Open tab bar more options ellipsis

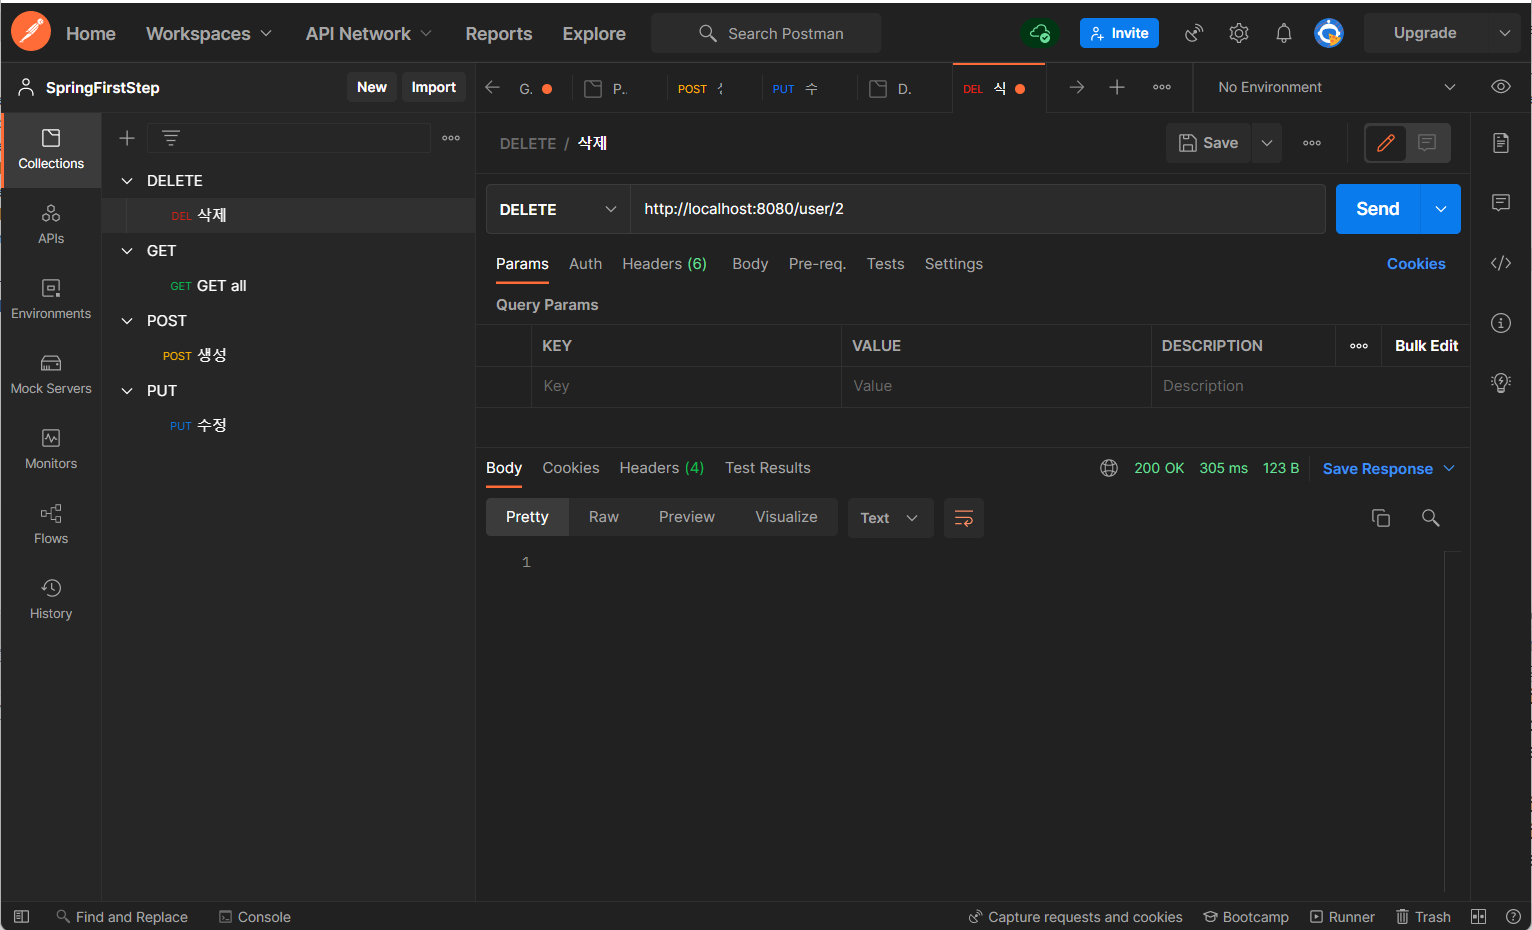pos(1162,88)
